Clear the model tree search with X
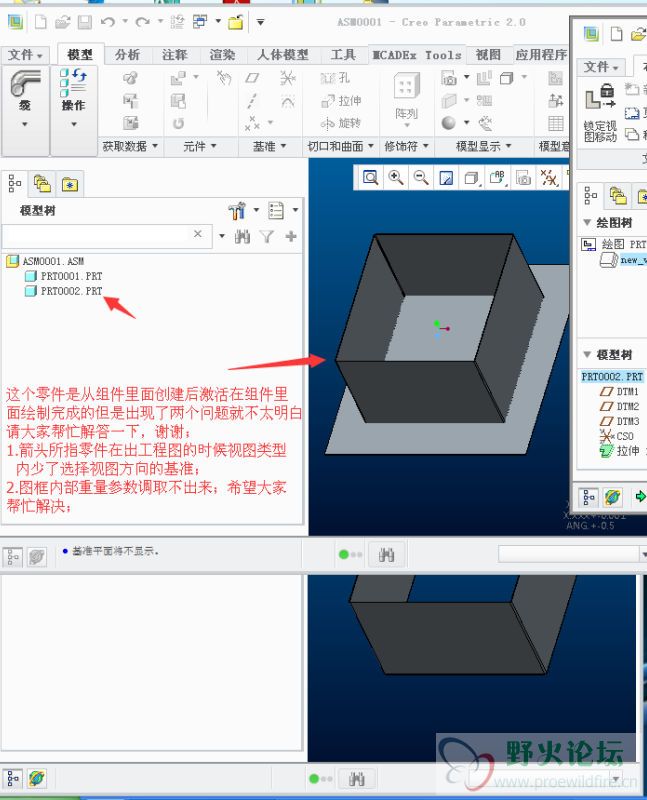Viewport: 647px width, 800px height. (198, 234)
